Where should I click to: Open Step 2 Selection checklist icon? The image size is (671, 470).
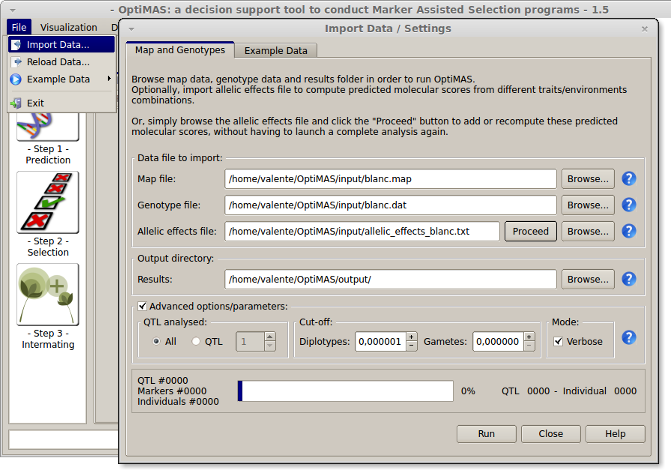click(x=48, y=202)
